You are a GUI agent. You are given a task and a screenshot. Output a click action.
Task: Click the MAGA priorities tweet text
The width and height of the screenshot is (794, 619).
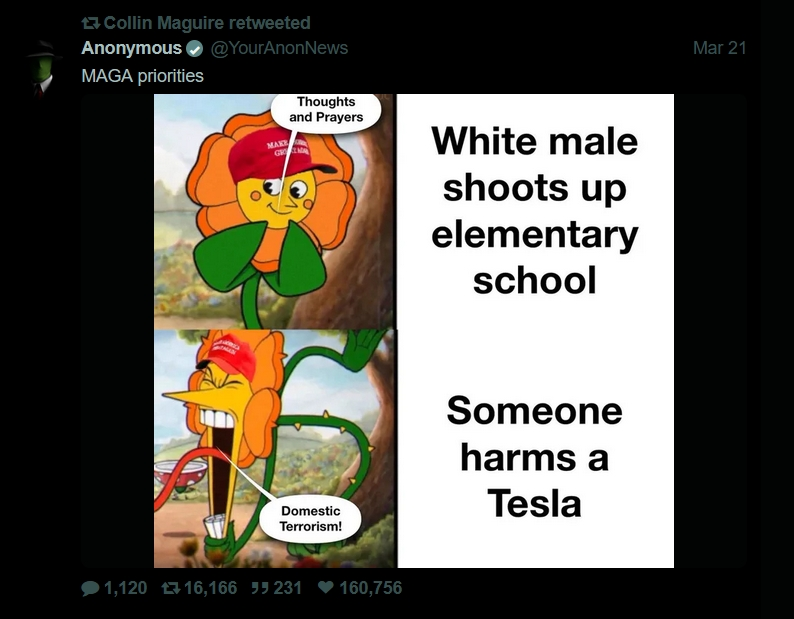pyautogui.click(x=142, y=75)
